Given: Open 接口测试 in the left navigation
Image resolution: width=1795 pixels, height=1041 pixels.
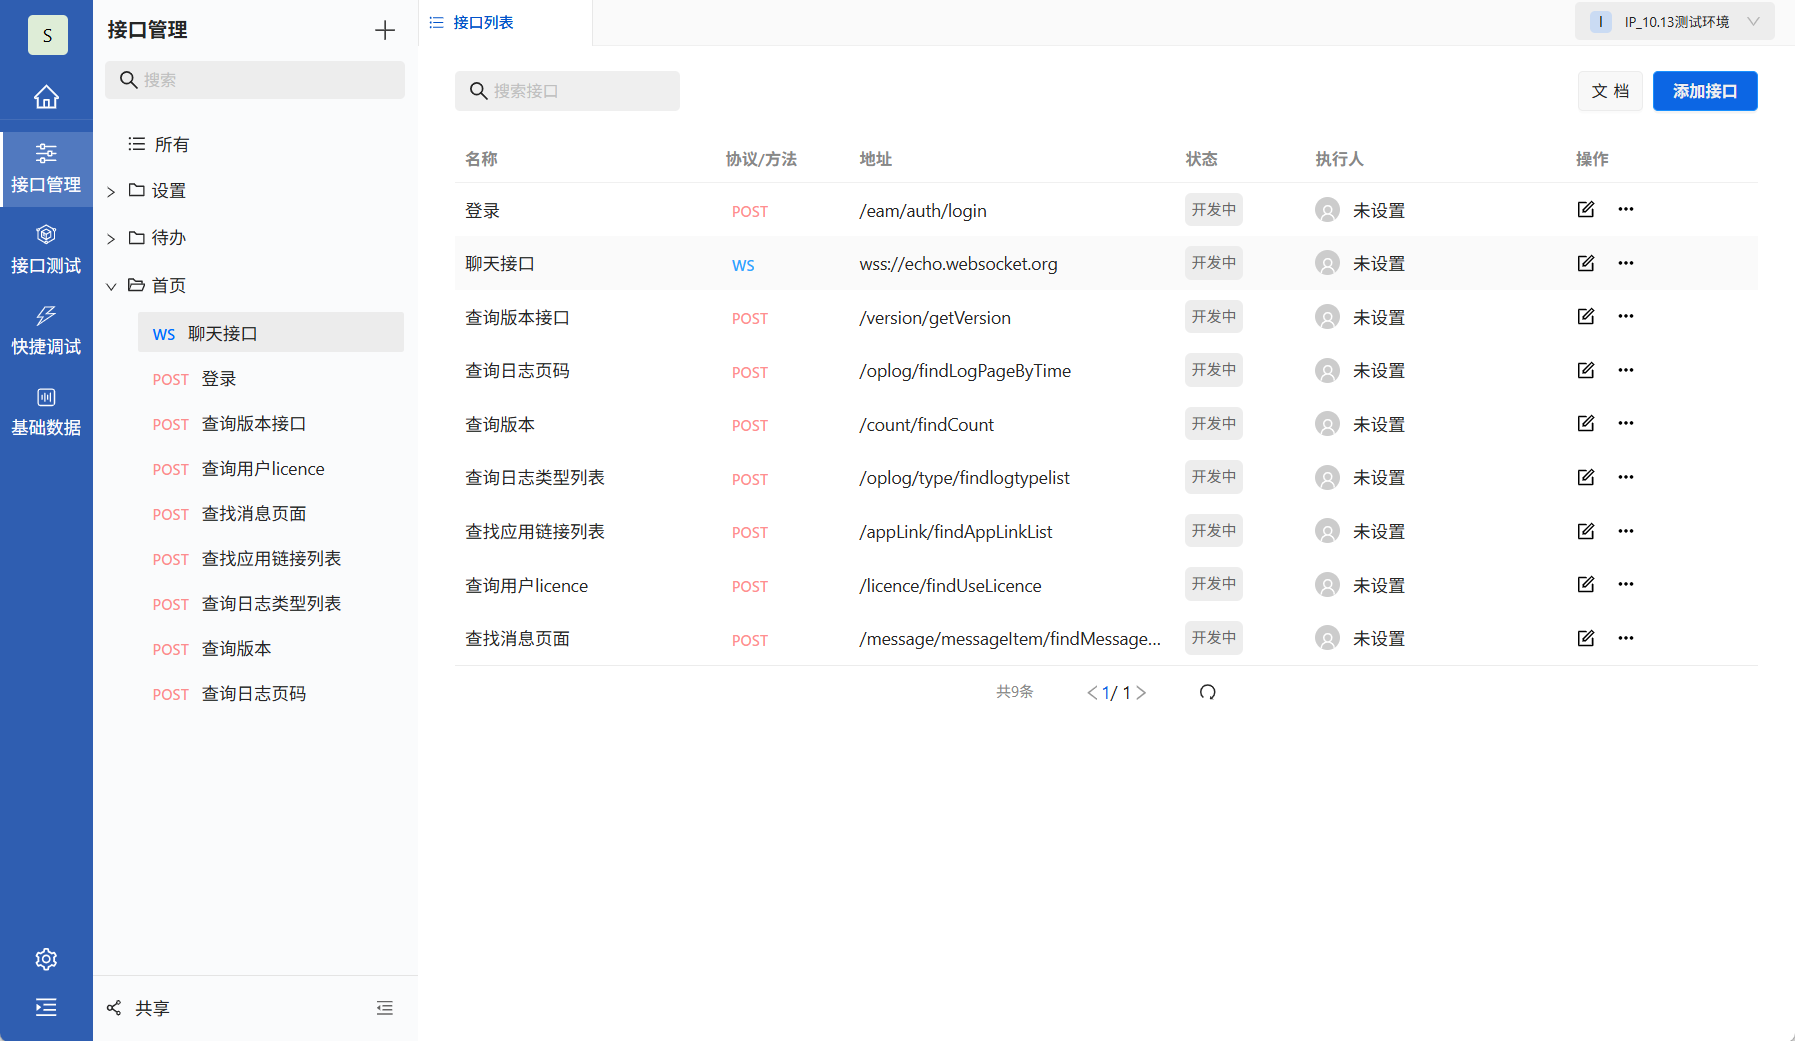Looking at the screenshot, I should click(x=46, y=250).
